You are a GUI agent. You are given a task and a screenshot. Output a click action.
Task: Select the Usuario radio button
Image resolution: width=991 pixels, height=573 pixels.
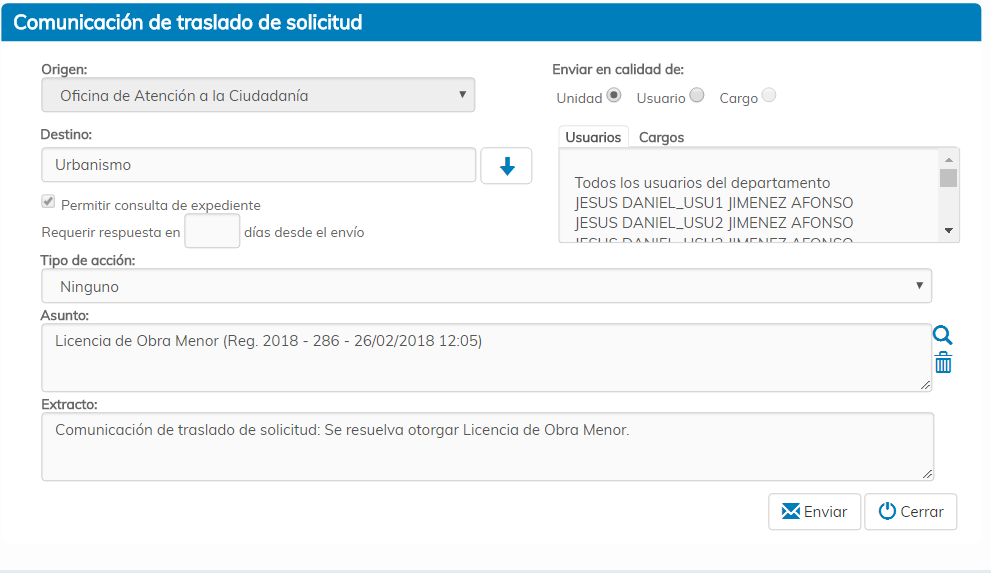697,96
